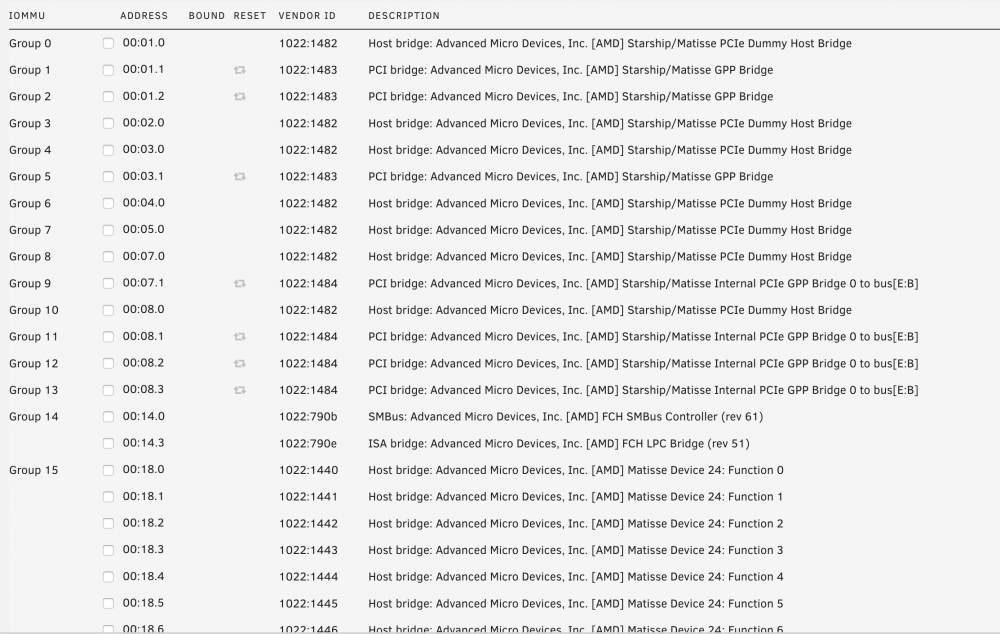
Task: Click reset icon for address 00:01.2
Action: pos(240,97)
